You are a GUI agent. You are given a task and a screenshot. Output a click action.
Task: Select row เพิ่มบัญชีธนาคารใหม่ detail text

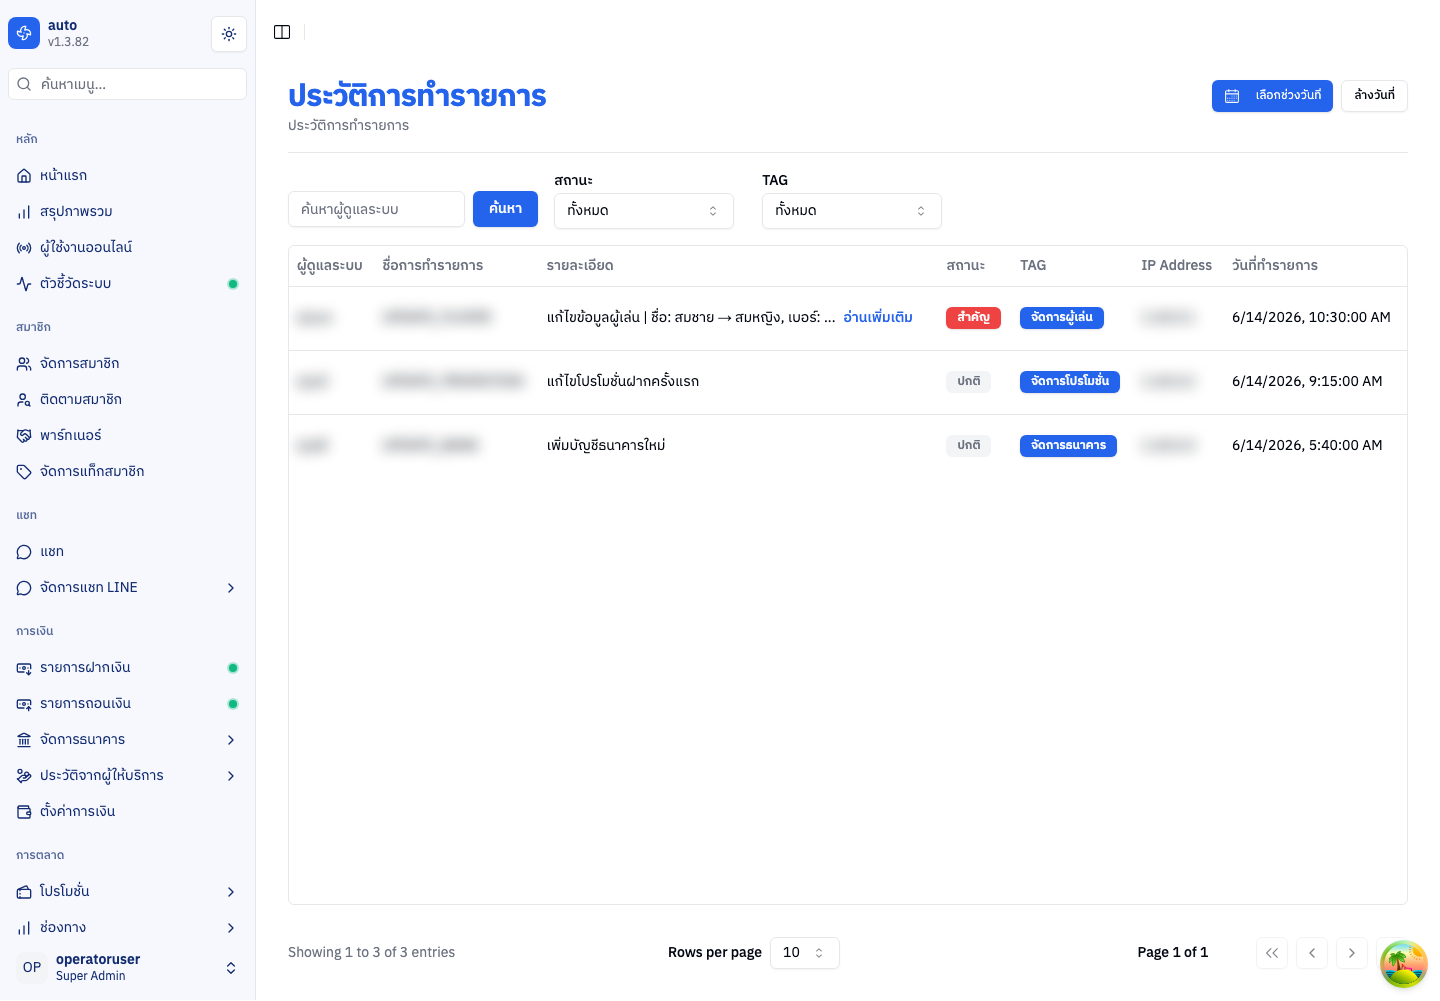[x=606, y=446]
